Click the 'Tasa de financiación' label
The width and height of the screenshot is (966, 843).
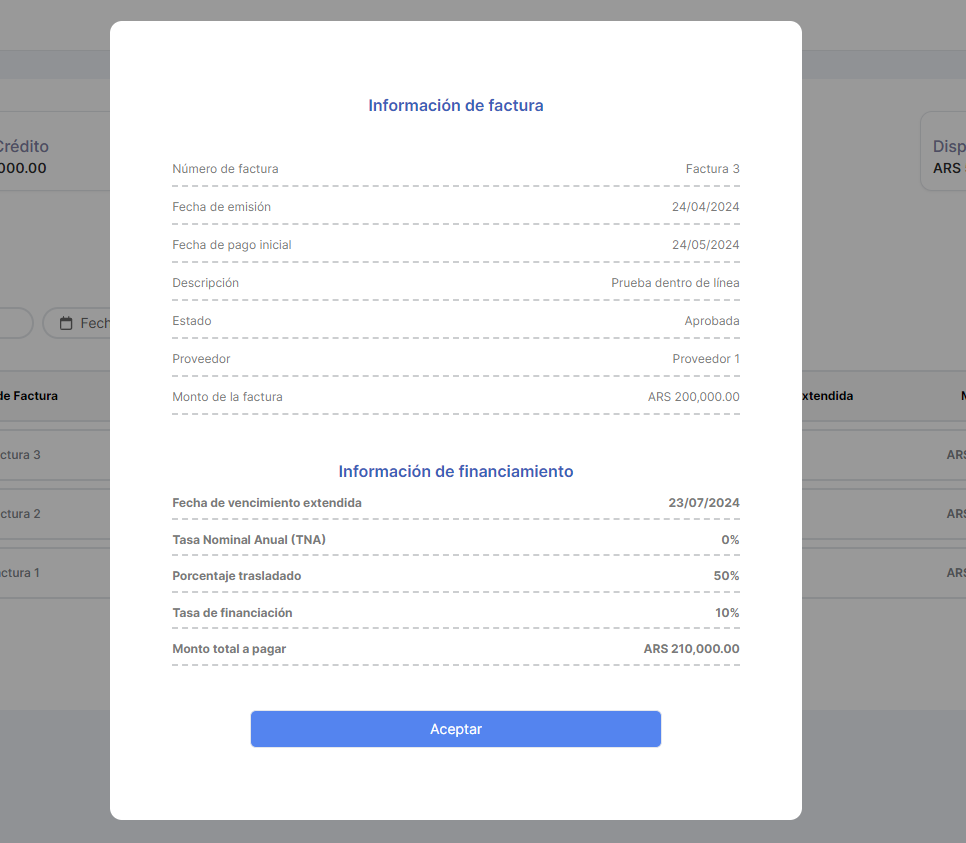(x=232, y=612)
